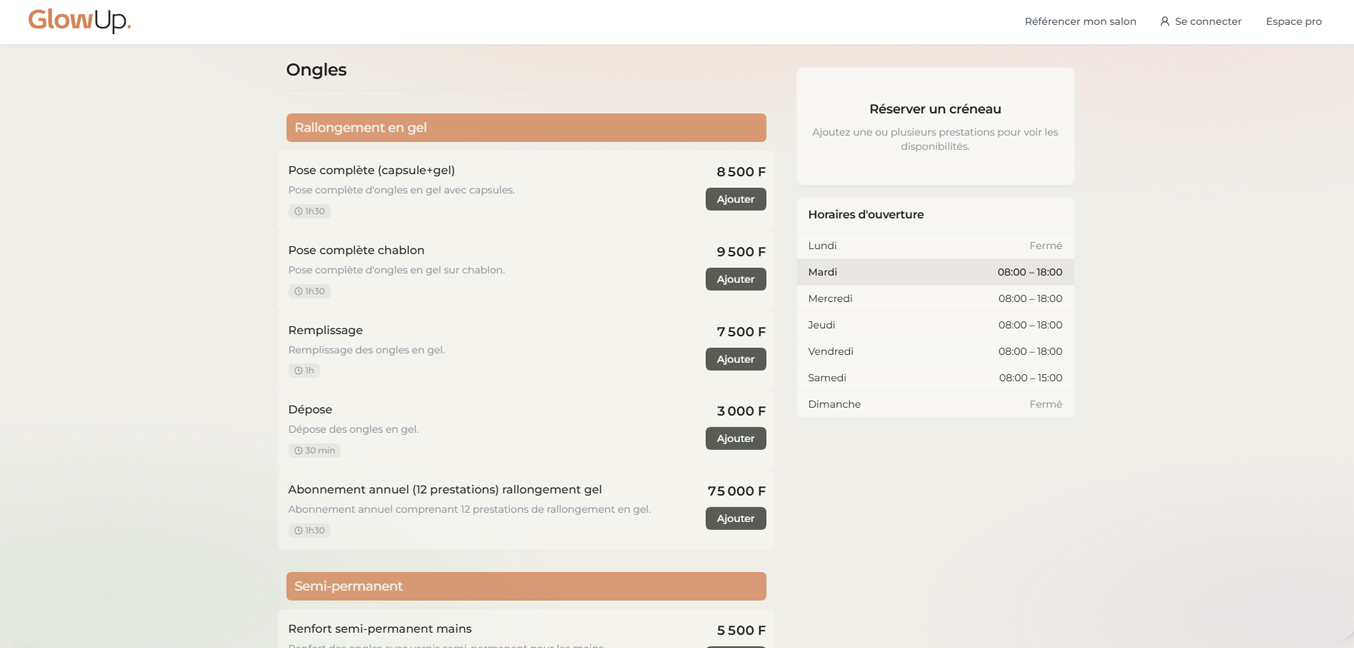The image size is (1354, 648).
Task: Select the Mercredi opening hours row
Action: pos(935,299)
